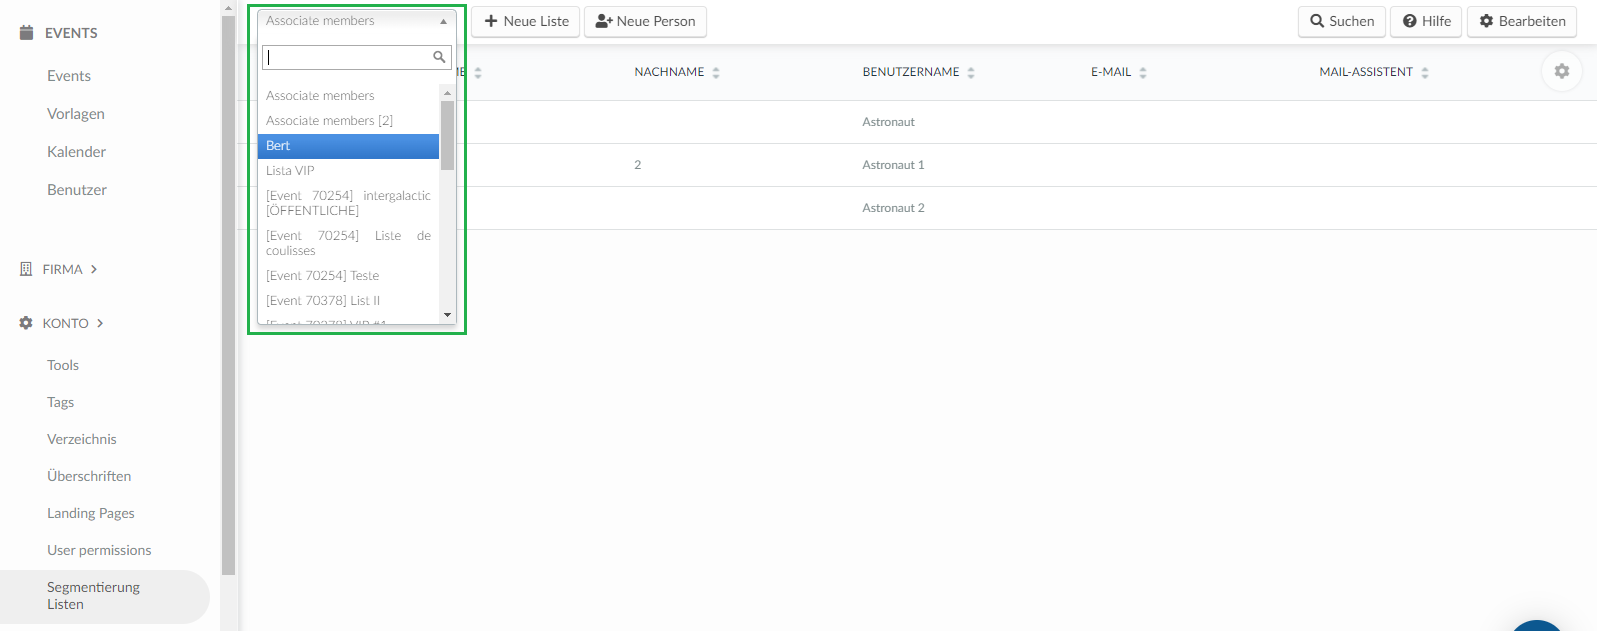Collapse the Associate members dropdown
Screen dimensions: 1597x631
[x=357, y=21]
